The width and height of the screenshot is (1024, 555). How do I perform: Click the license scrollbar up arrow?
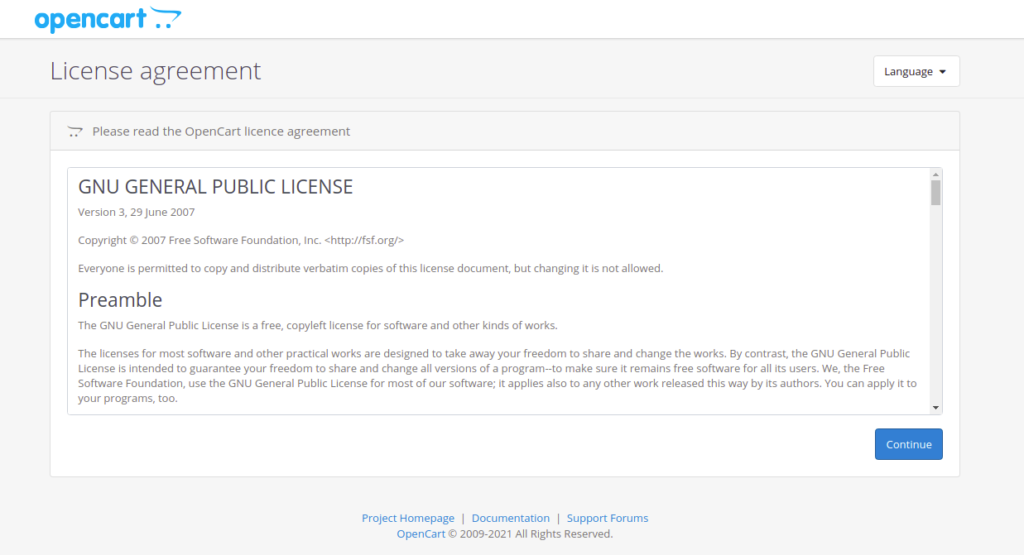tap(936, 174)
